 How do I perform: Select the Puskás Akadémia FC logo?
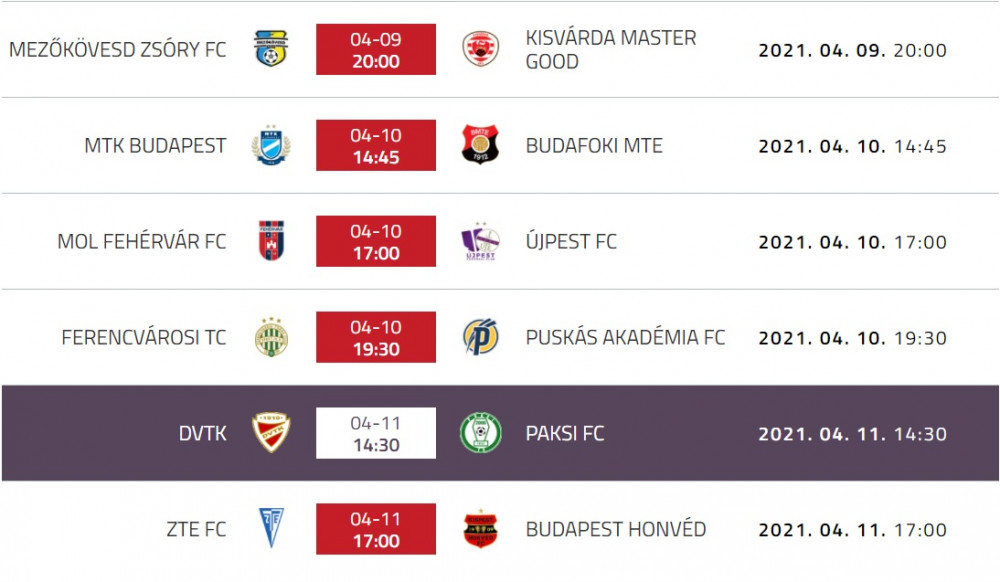coord(480,337)
